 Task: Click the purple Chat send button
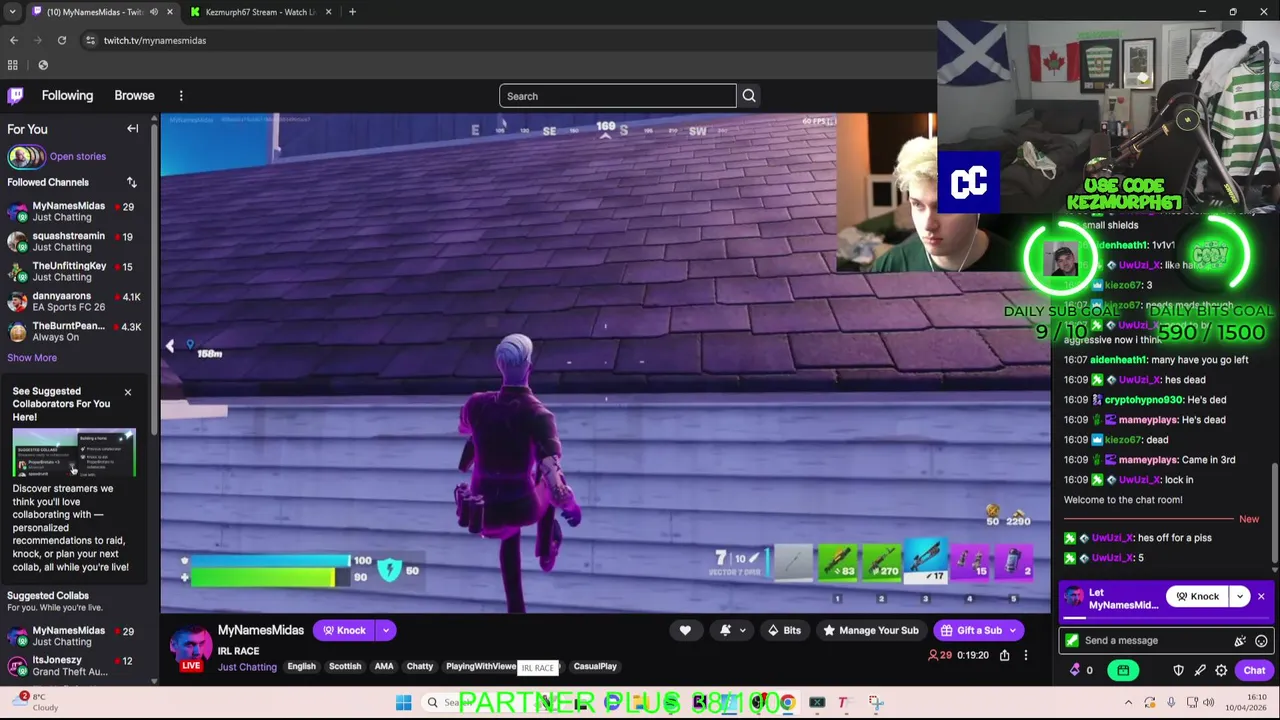[x=1254, y=670]
